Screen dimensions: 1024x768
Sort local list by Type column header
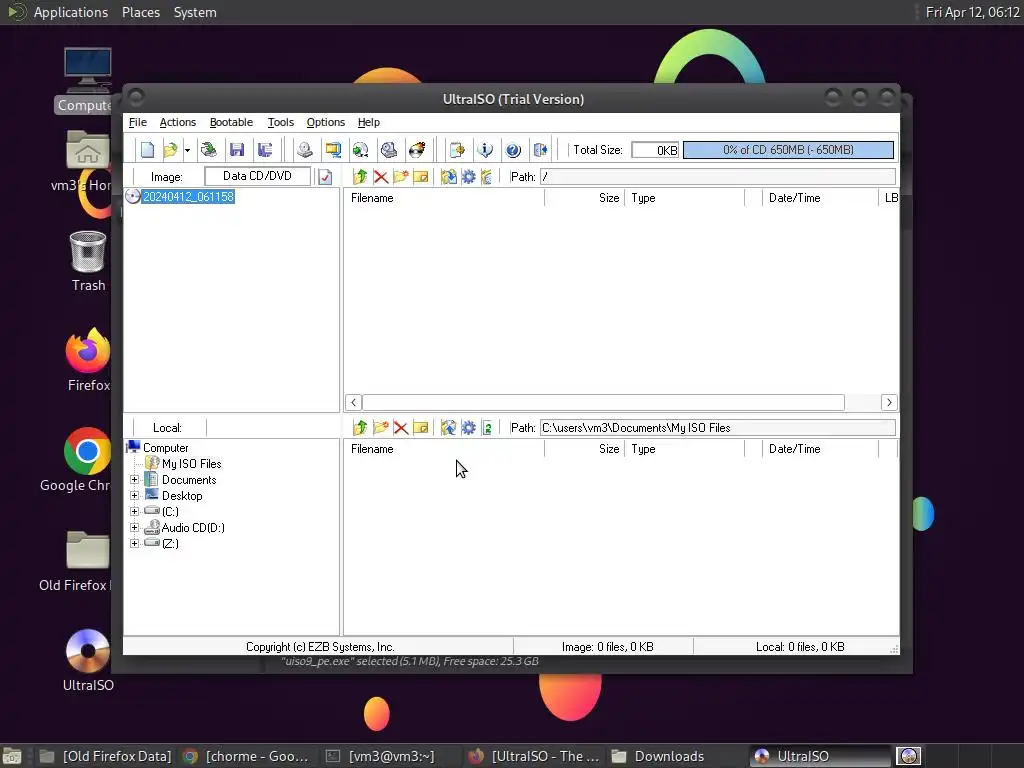point(684,449)
